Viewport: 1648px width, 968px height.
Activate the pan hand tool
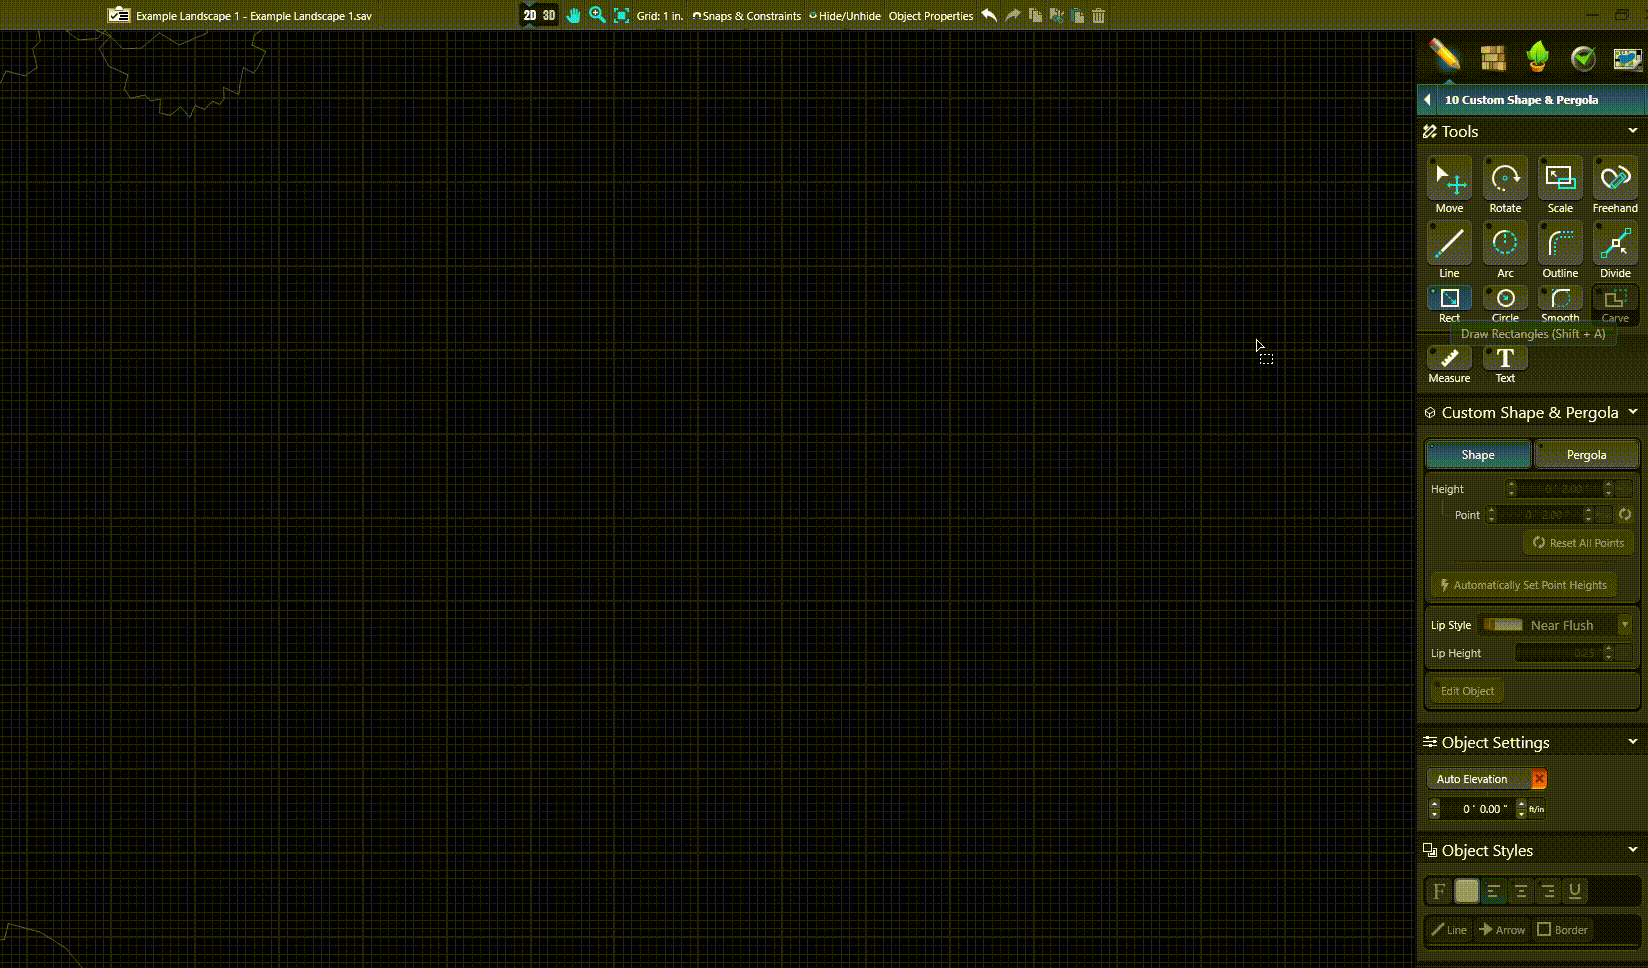tap(573, 15)
